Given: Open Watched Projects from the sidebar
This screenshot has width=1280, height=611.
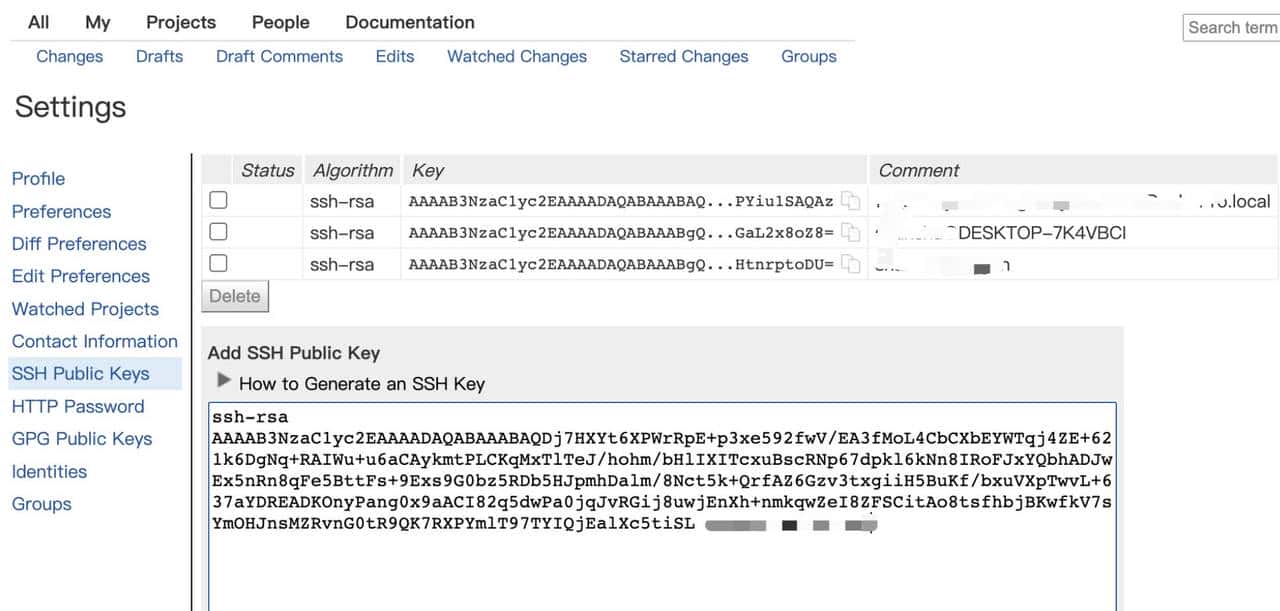Looking at the screenshot, I should tap(85, 309).
